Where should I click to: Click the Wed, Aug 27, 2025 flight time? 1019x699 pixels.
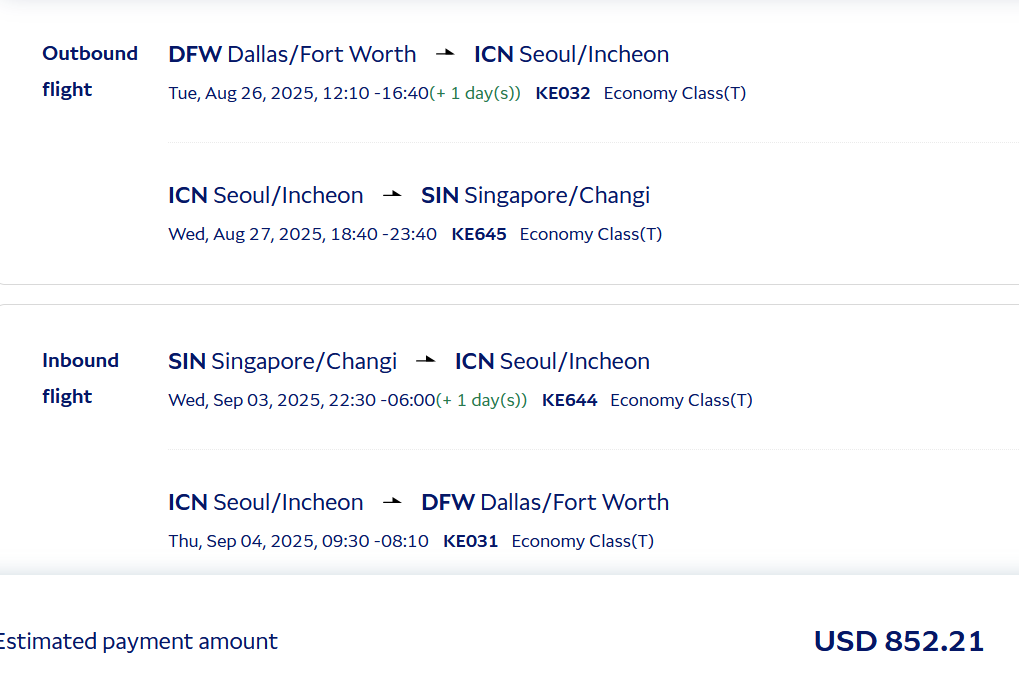click(x=302, y=234)
